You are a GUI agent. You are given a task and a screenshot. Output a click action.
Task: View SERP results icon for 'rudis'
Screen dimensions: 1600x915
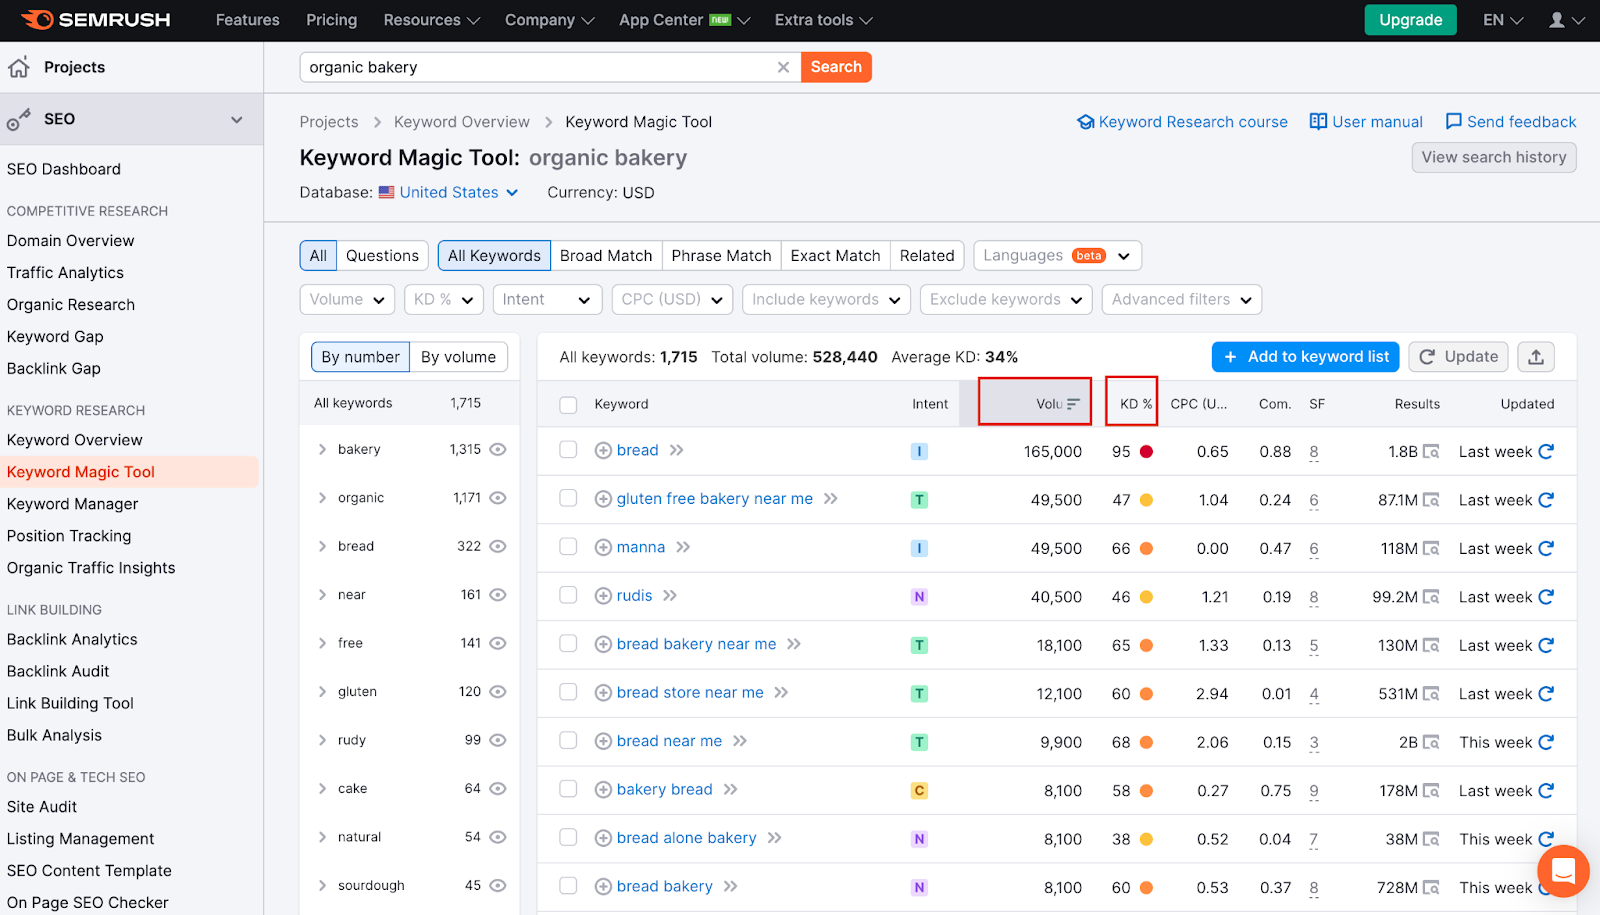pos(1431,597)
